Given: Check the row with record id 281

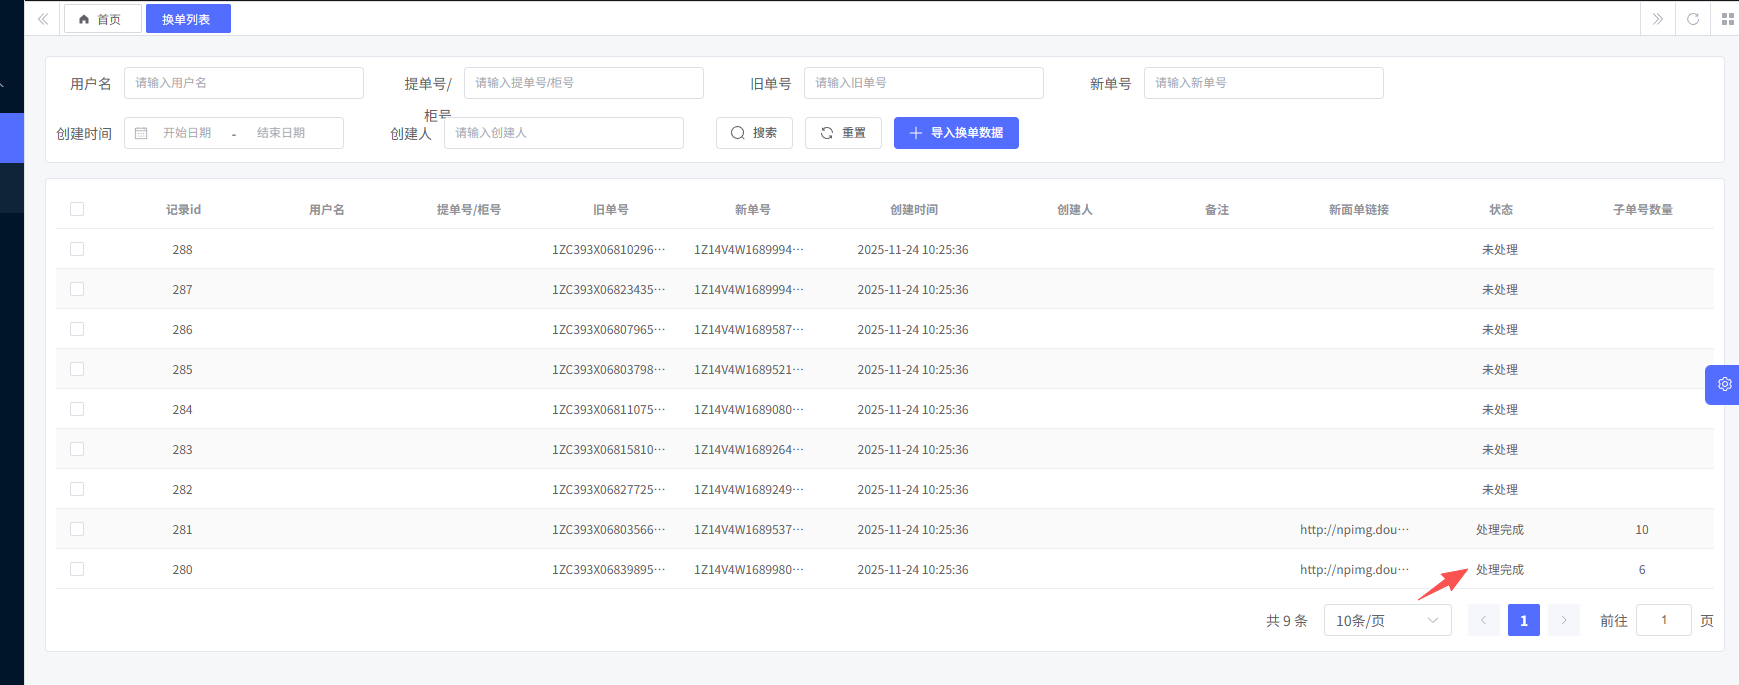Looking at the screenshot, I should coord(77,529).
